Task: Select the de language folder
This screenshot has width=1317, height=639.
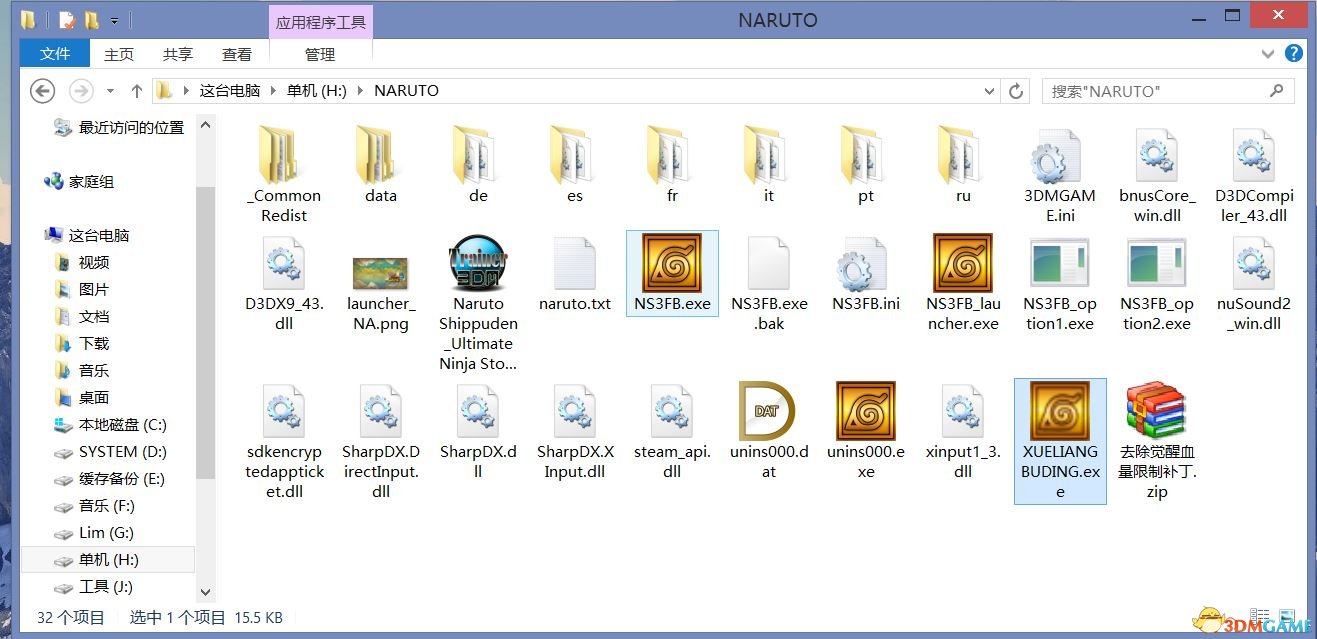Action: point(478,165)
